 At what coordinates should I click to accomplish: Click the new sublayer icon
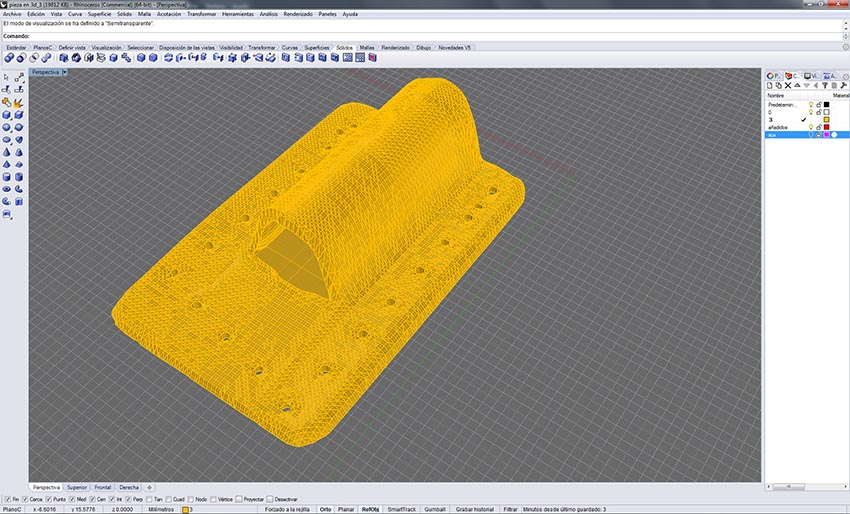[x=778, y=86]
